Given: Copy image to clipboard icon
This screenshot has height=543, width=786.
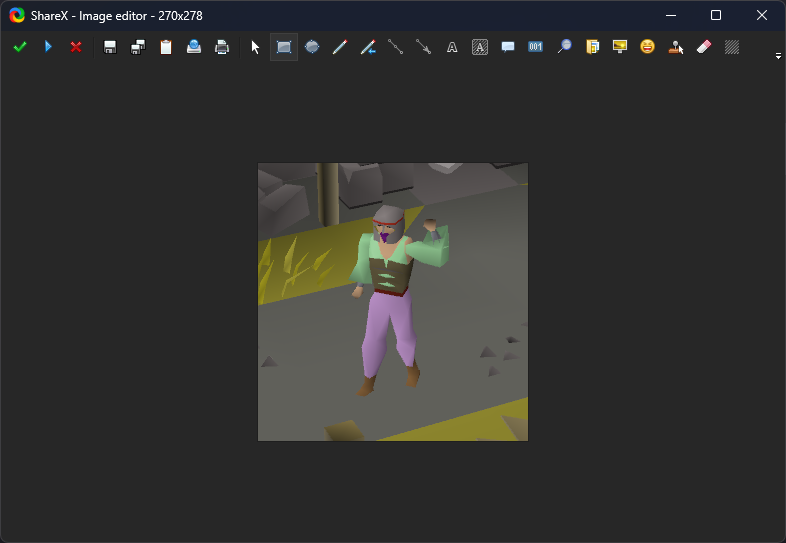Looking at the screenshot, I should [166, 47].
